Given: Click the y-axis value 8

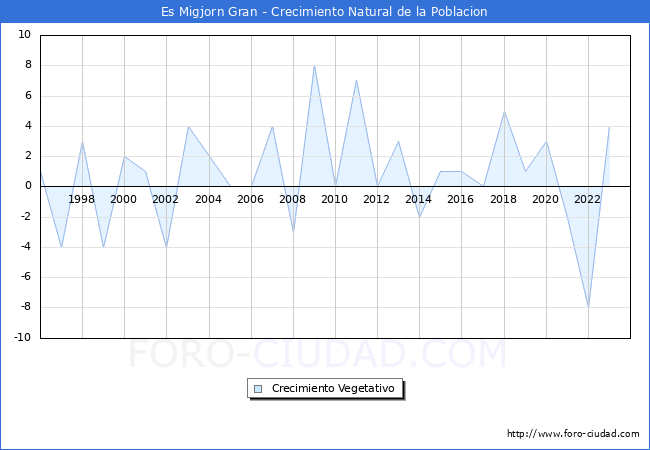Looking at the screenshot, I should point(28,65).
